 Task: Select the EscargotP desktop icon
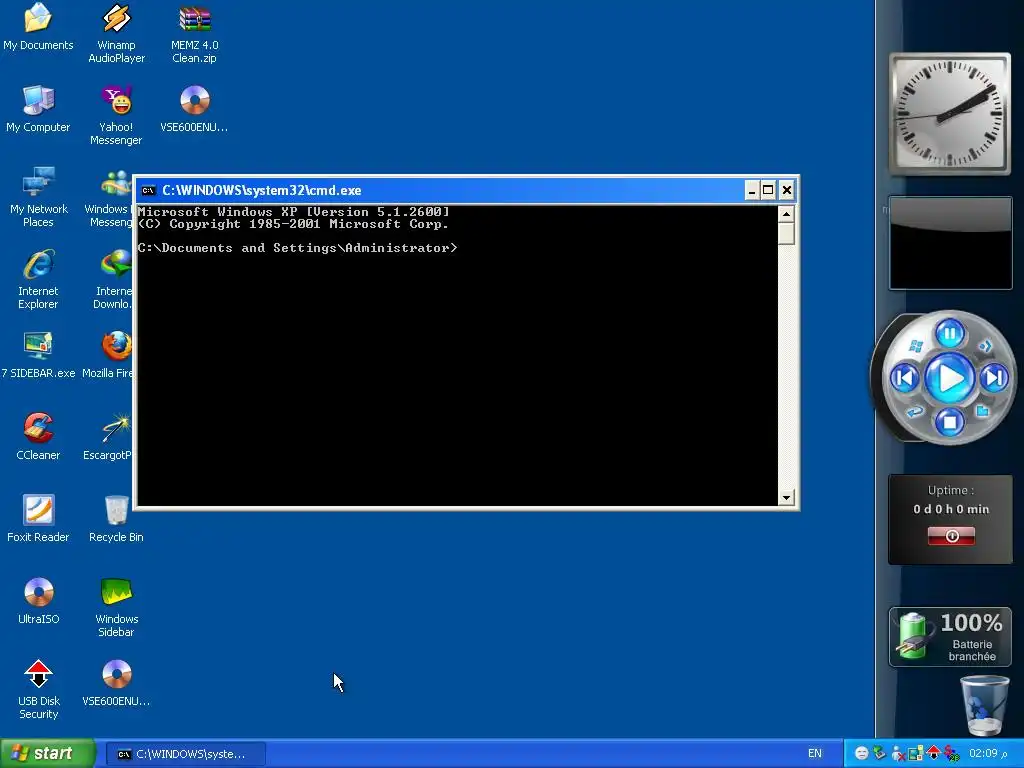108,437
